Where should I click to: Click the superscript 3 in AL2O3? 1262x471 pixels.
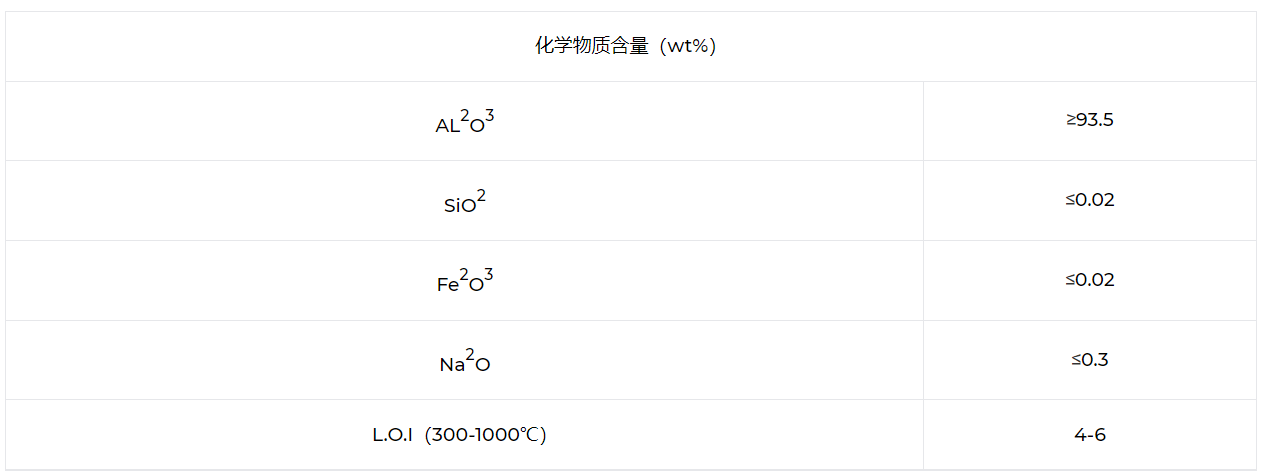490,115
